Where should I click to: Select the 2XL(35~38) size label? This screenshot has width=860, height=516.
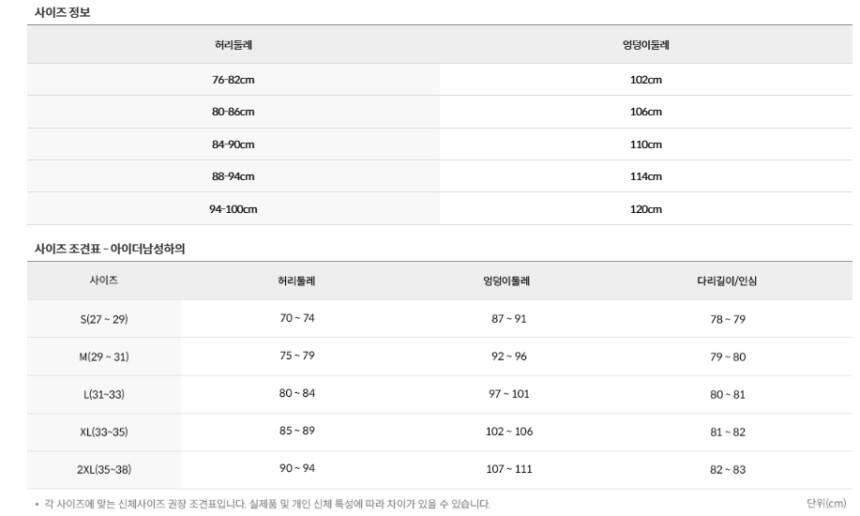click(104, 469)
